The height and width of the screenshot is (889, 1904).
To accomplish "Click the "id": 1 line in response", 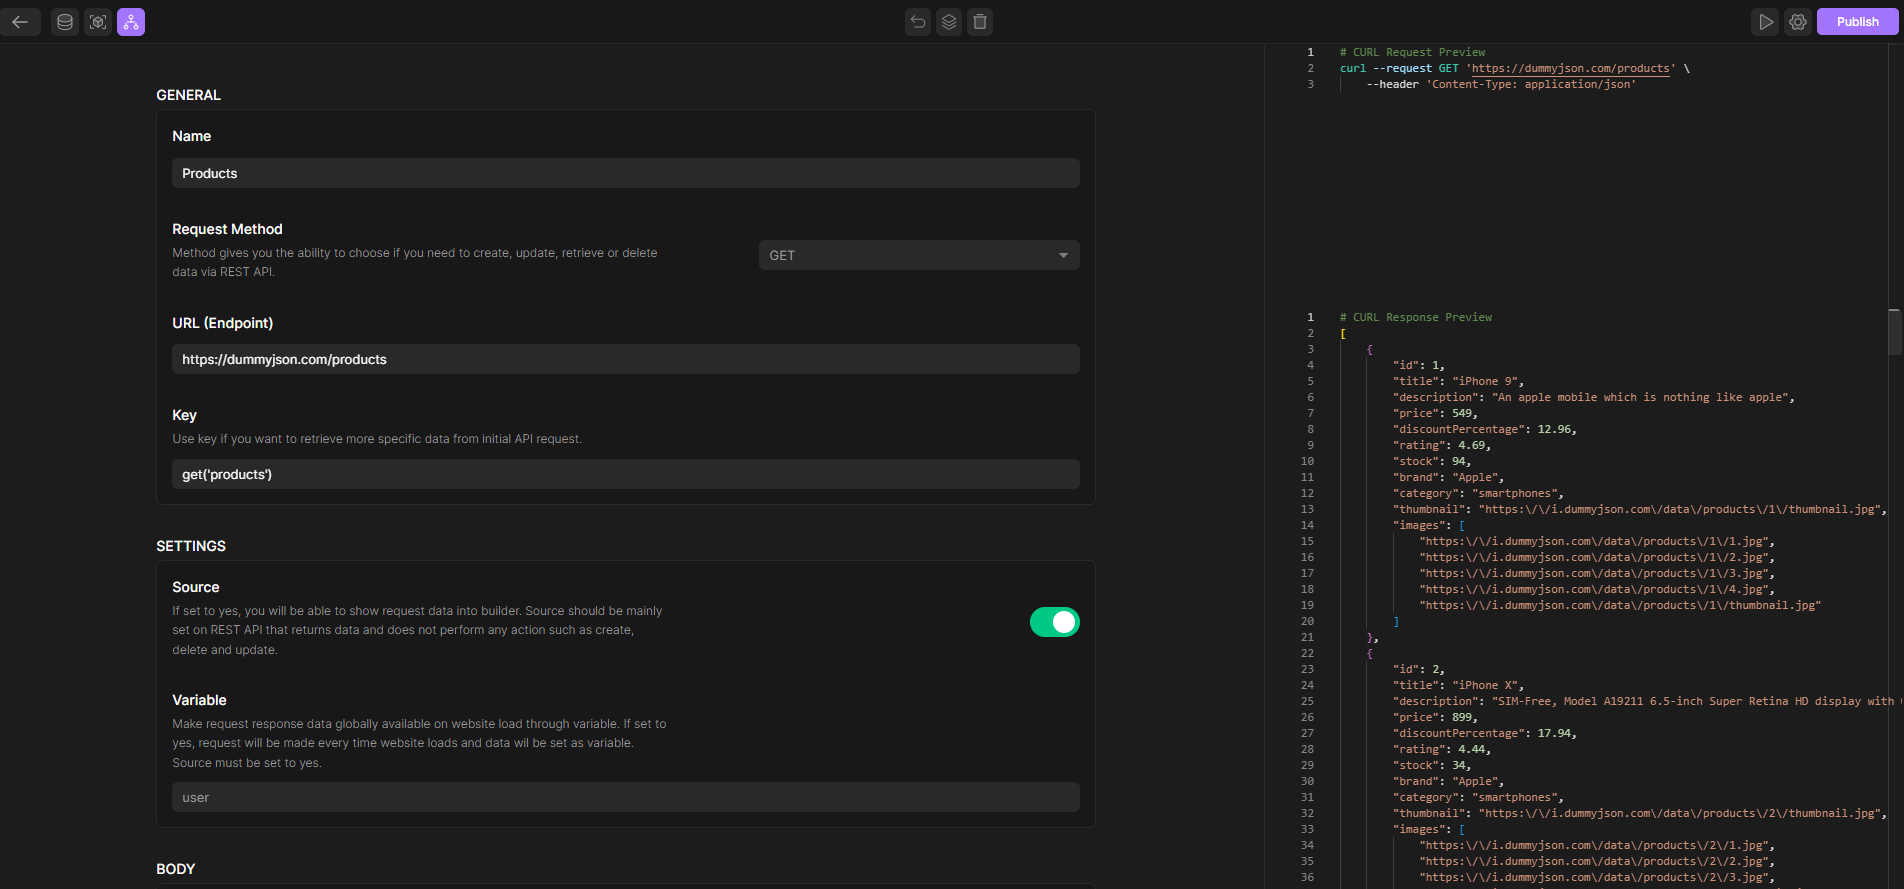I will pyautogui.click(x=1418, y=365).
